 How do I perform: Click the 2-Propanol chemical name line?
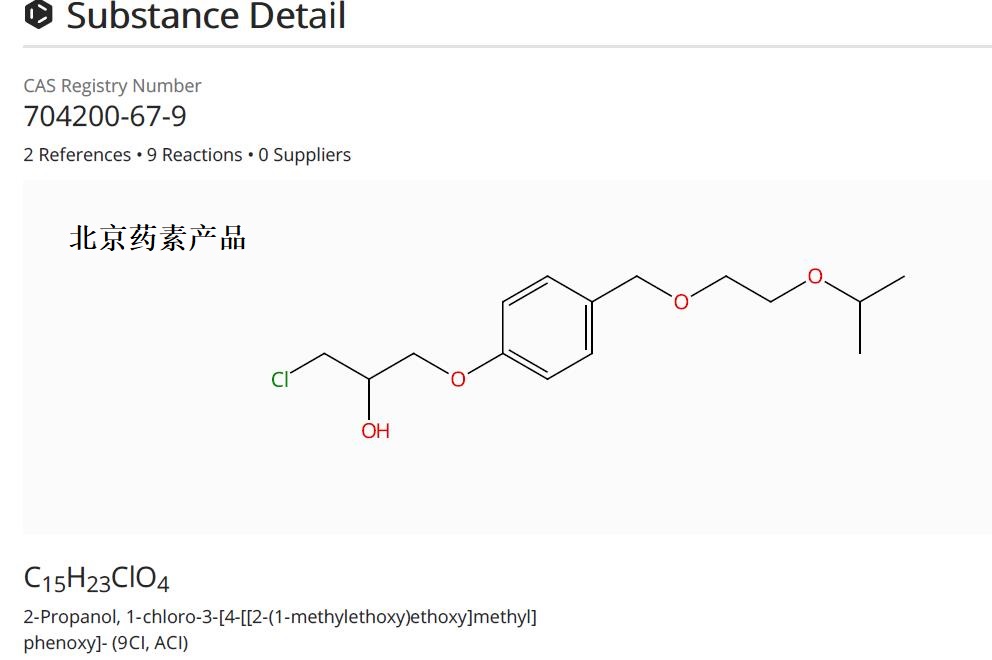[x=280, y=617]
